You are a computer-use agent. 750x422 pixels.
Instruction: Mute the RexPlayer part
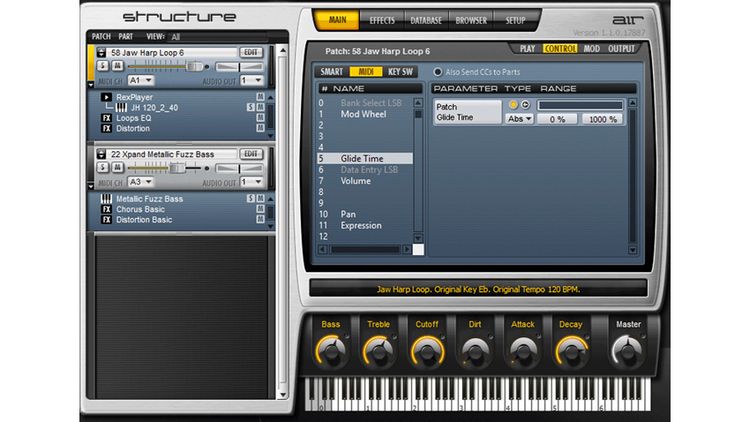260,97
